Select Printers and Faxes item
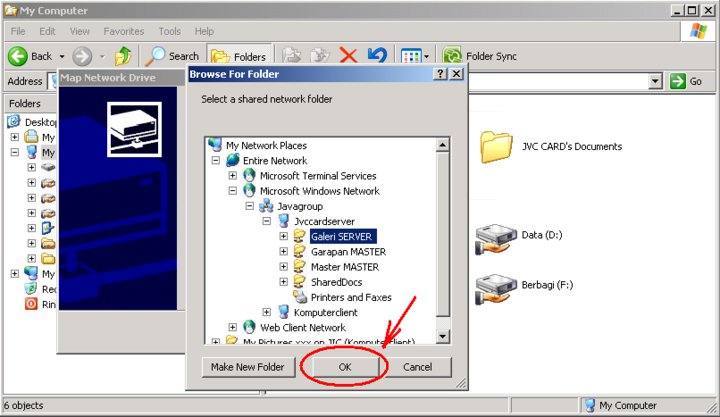720x417 pixels. (x=351, y=297)
